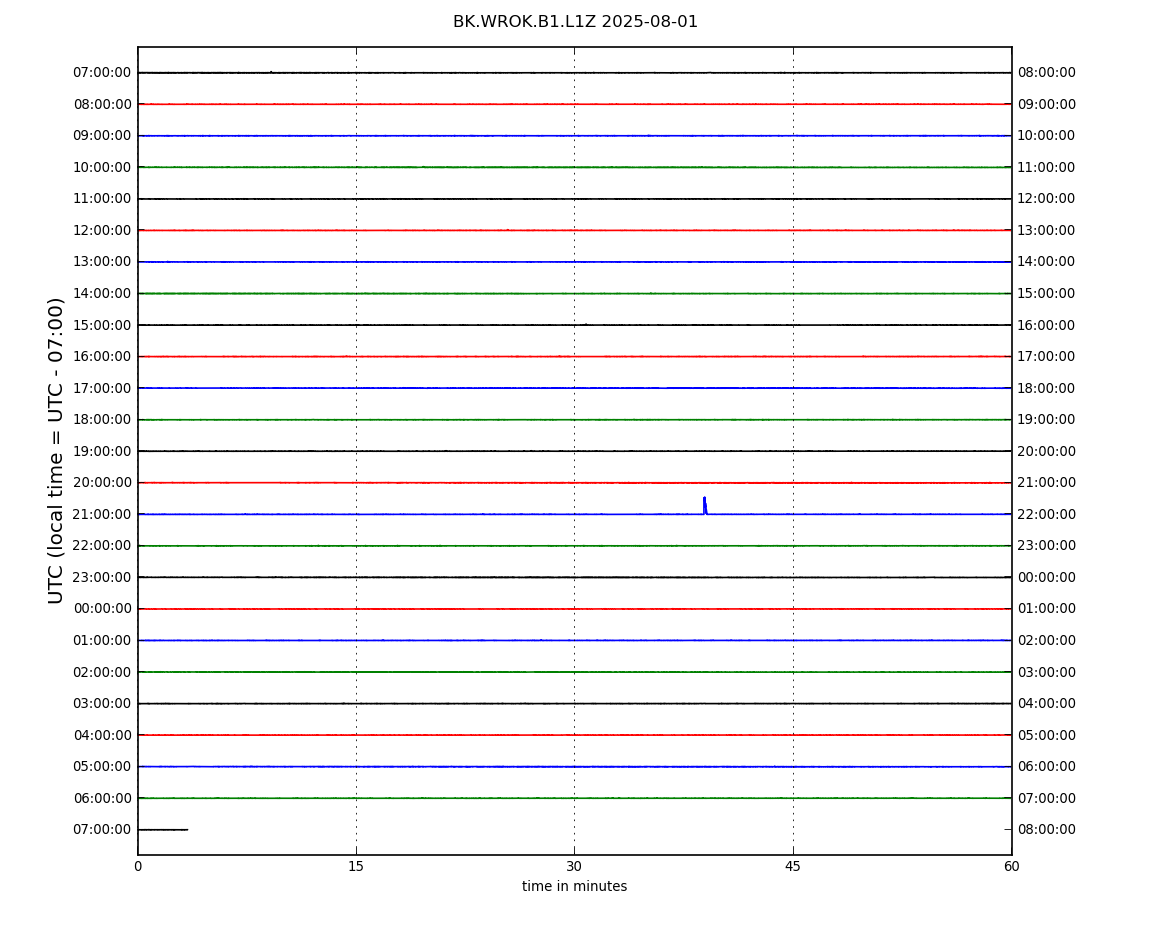
Task: Click the vertical axis label "UTC (local time = UTC - 07:00)"
Action: pyautogui.click(x=56, y=450)
